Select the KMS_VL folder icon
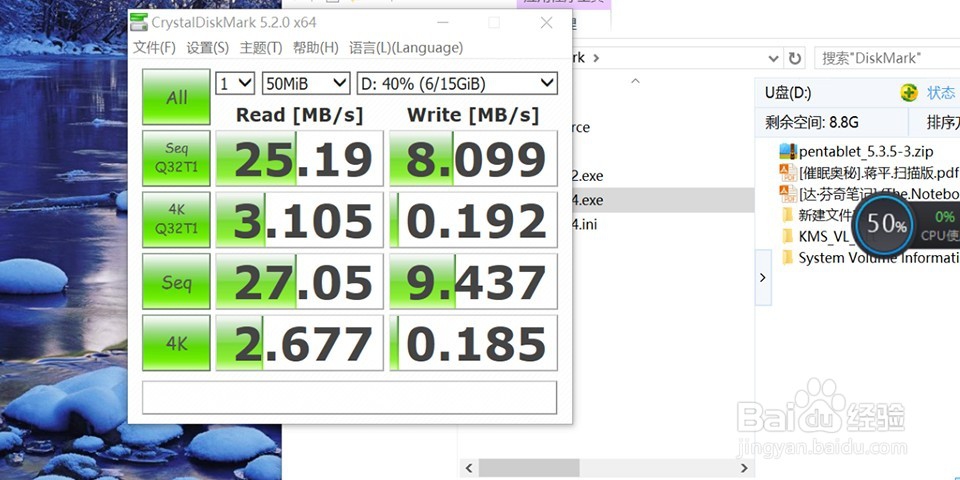Image resolution: width=960 pixels, height=480 pixels. pyautogui.click(x=787, y=236)
